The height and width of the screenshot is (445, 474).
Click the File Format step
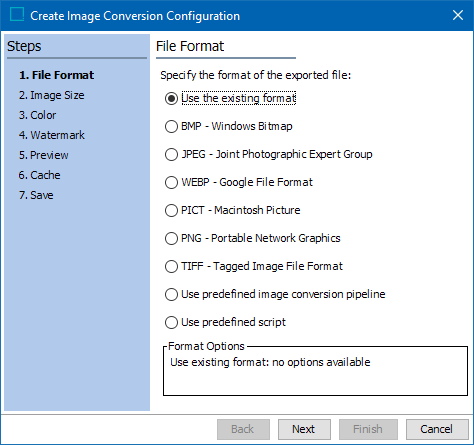(56, 75)
